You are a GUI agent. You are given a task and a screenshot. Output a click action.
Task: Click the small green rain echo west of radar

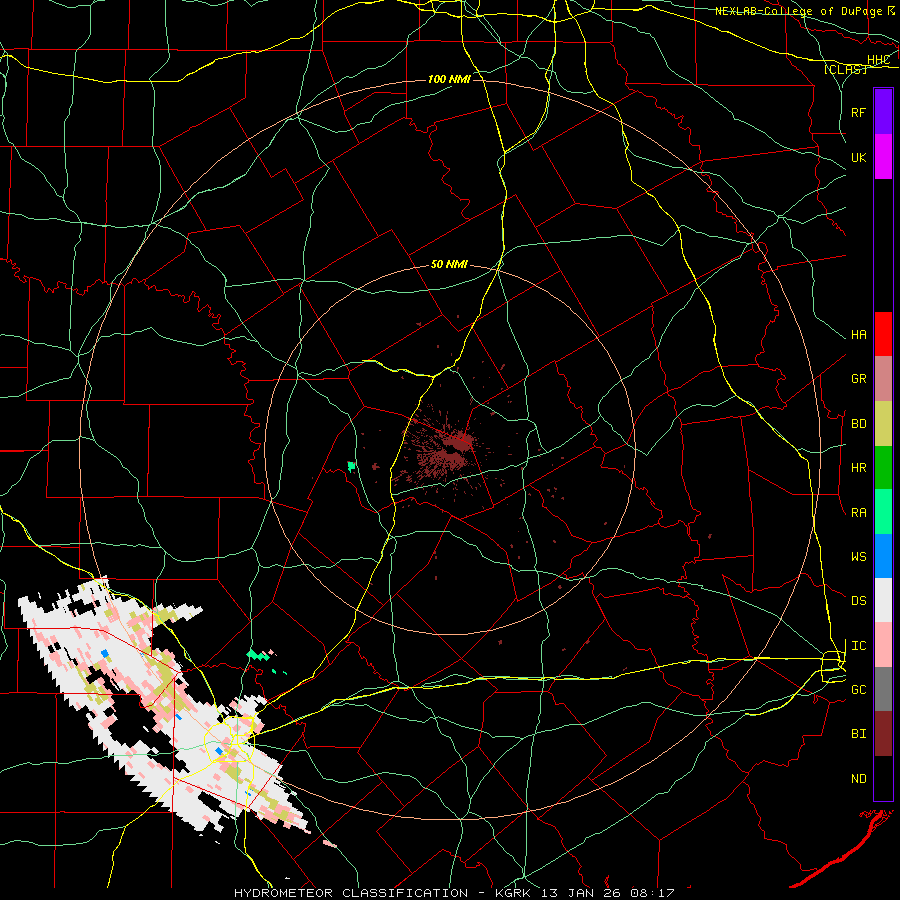pos(351,466)
